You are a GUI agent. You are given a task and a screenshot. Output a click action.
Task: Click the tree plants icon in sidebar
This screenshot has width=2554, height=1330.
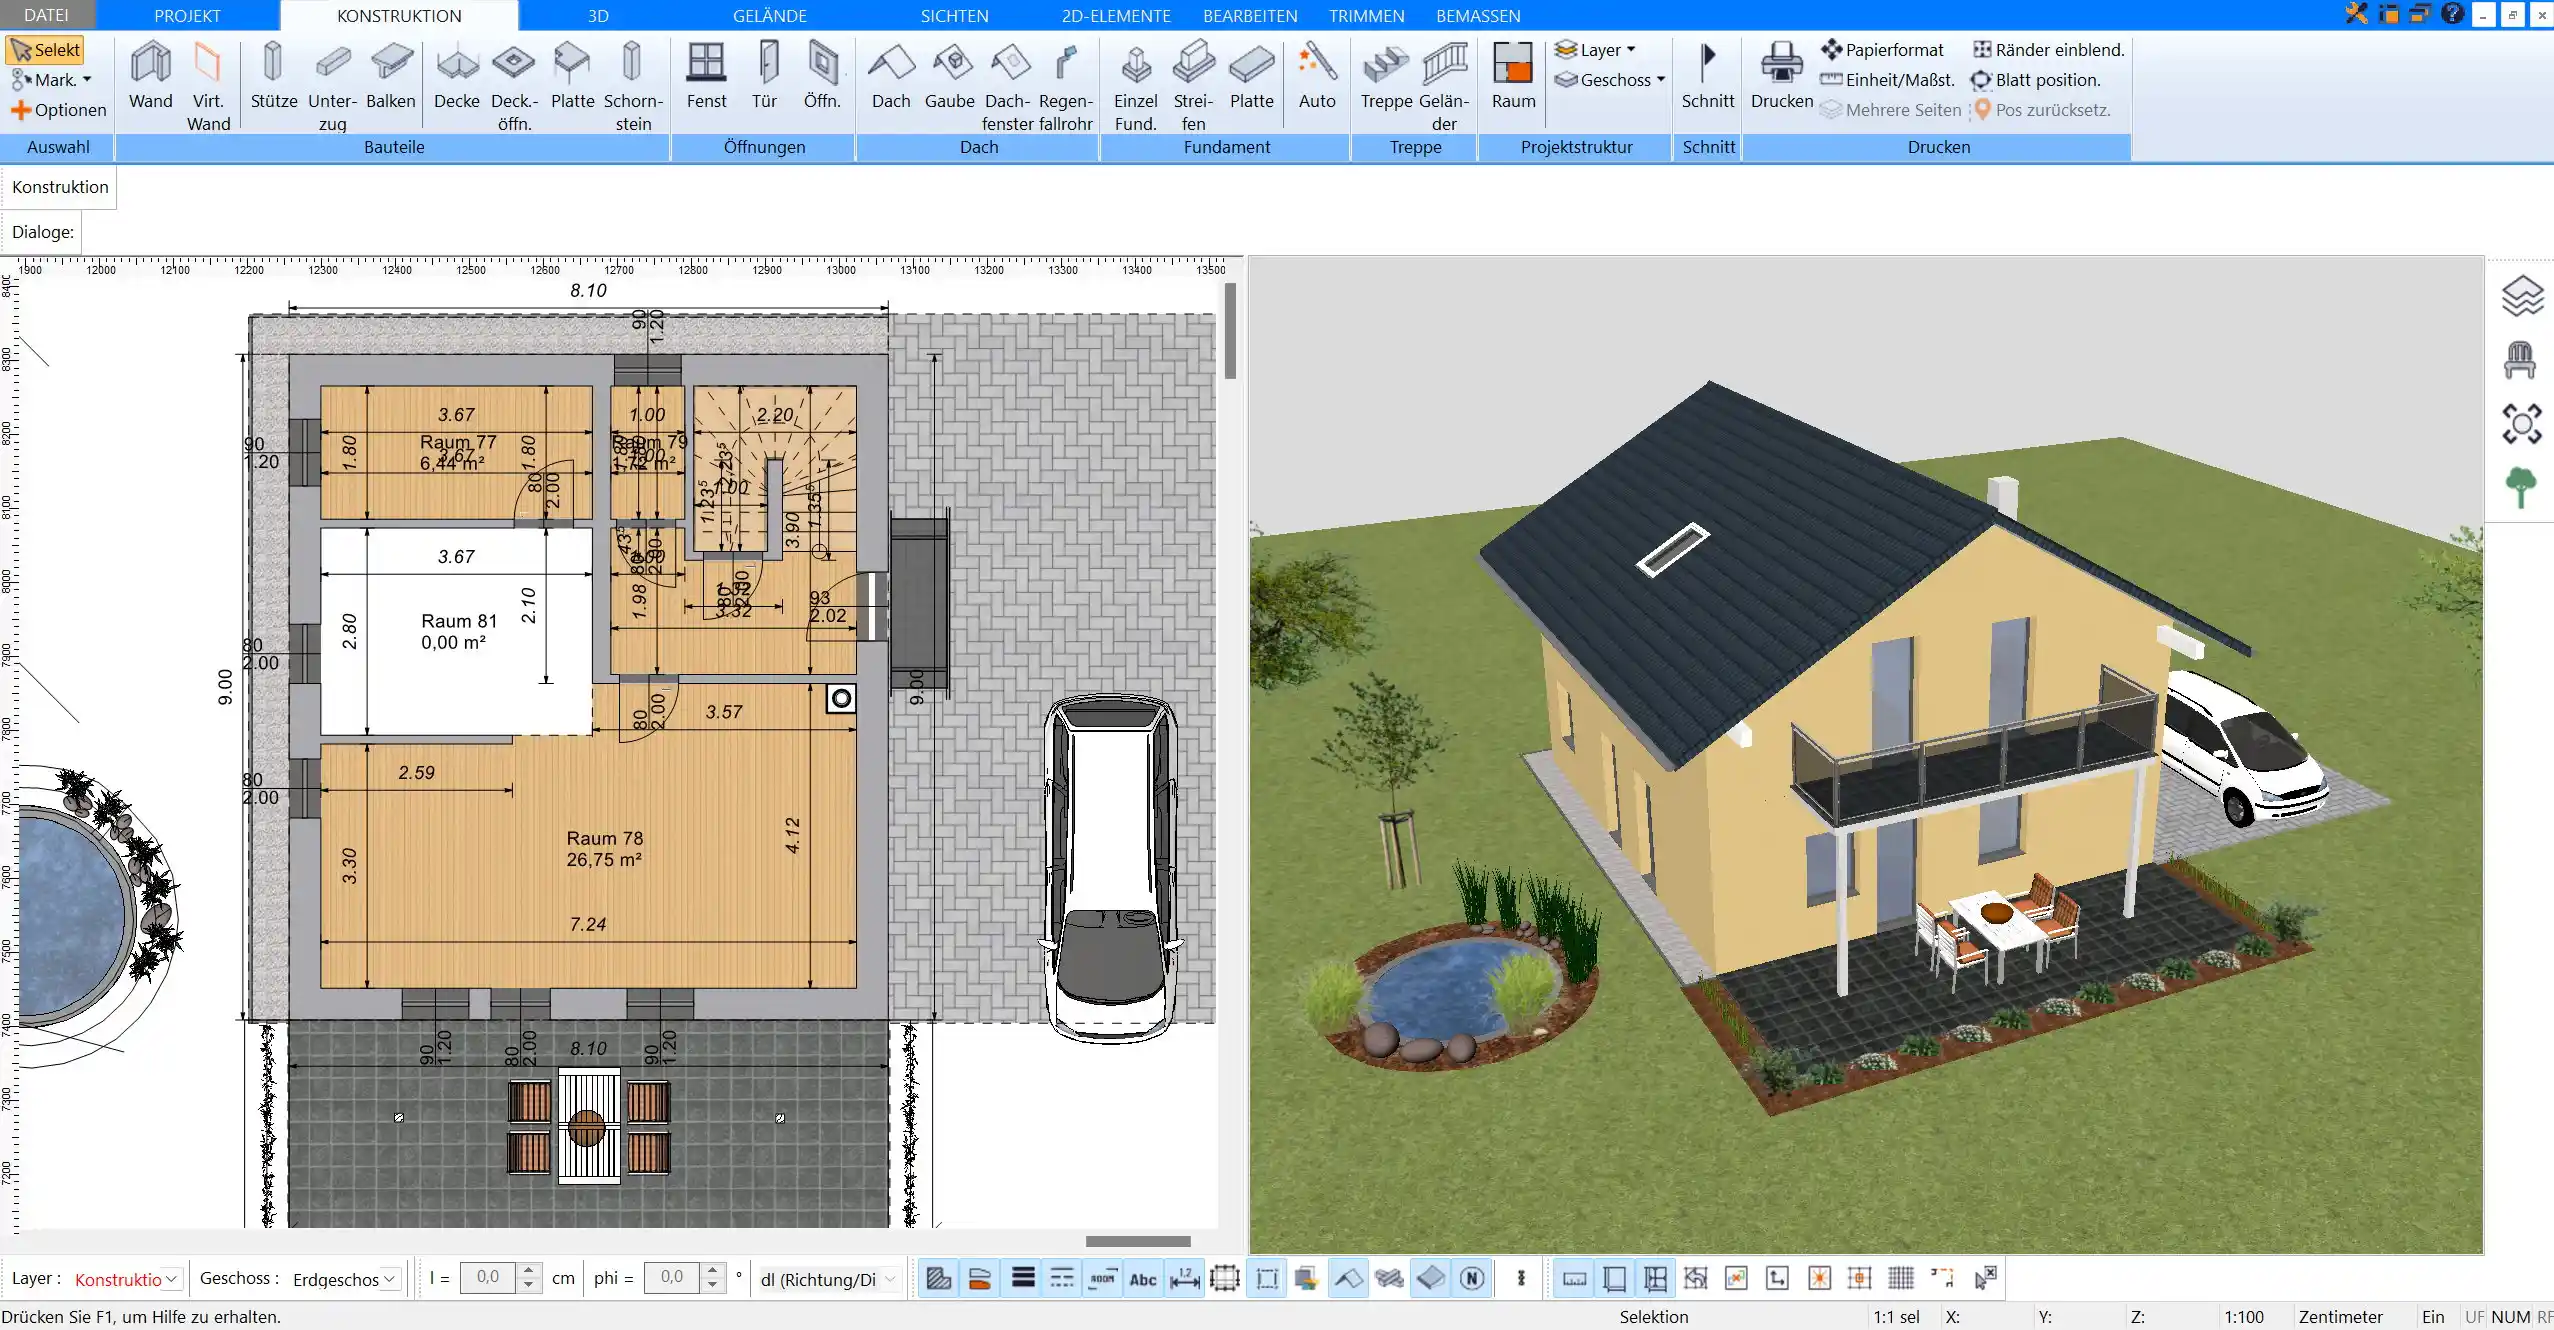2521,488
